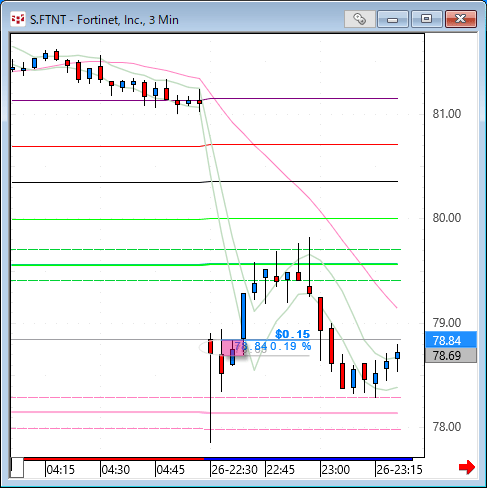Viewport: 487px width, 488px height.
Task: Click the 80.00 price scale label
Action: 447,218
